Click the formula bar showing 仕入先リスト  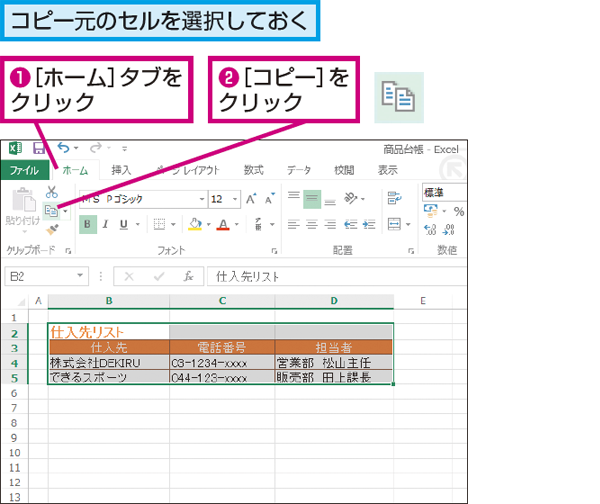337,276
